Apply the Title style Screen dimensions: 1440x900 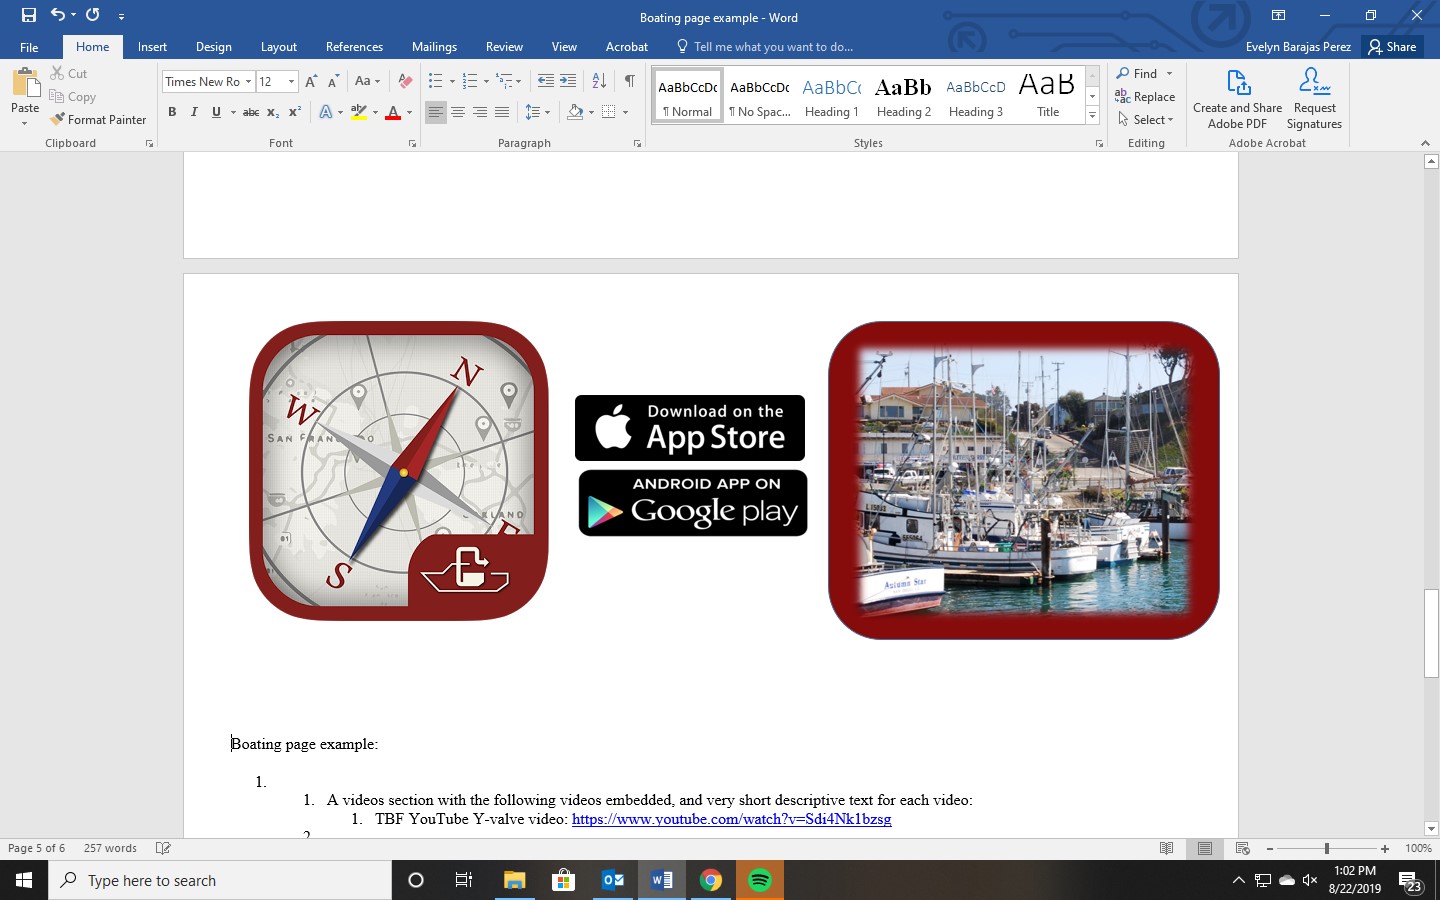1047,97
